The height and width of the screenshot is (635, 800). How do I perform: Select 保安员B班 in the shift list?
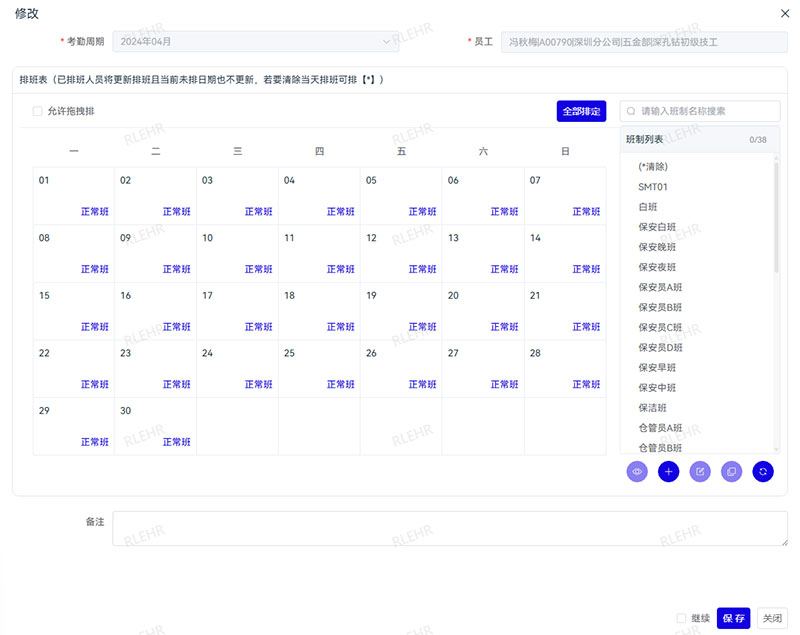[660, 307]
